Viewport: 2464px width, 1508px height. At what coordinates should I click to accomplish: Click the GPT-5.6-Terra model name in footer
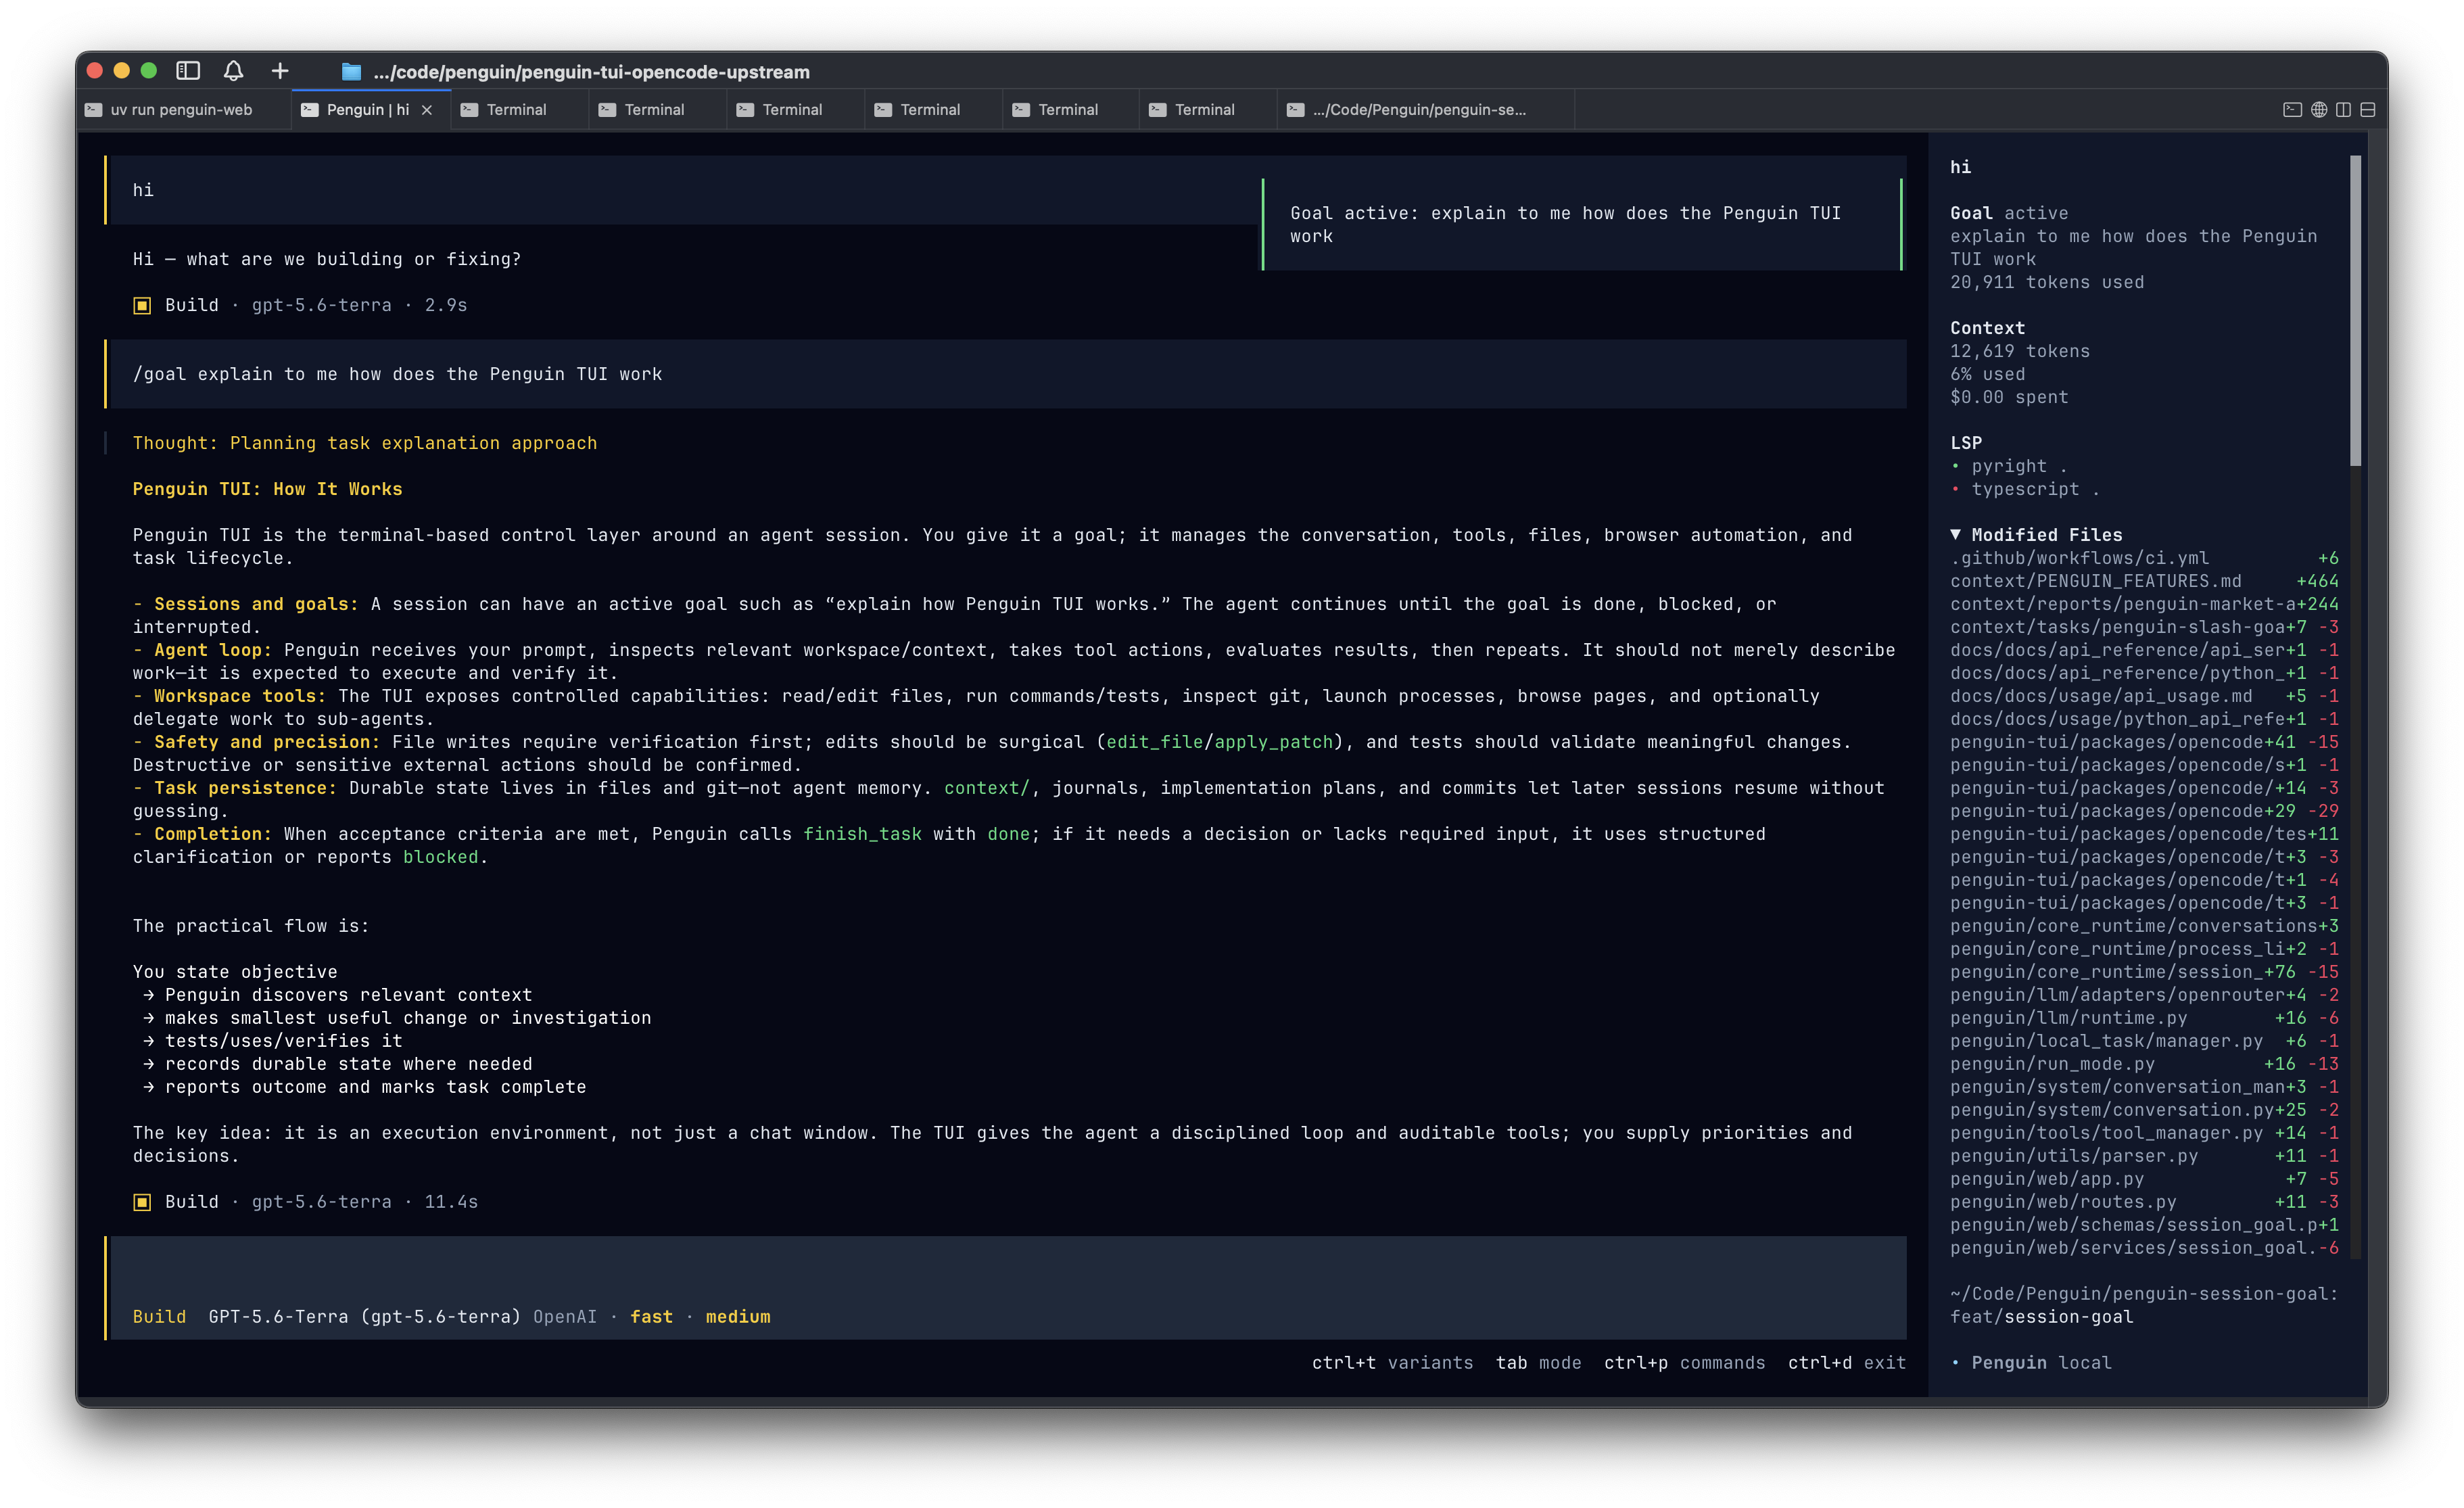[x=364, y=1317]
